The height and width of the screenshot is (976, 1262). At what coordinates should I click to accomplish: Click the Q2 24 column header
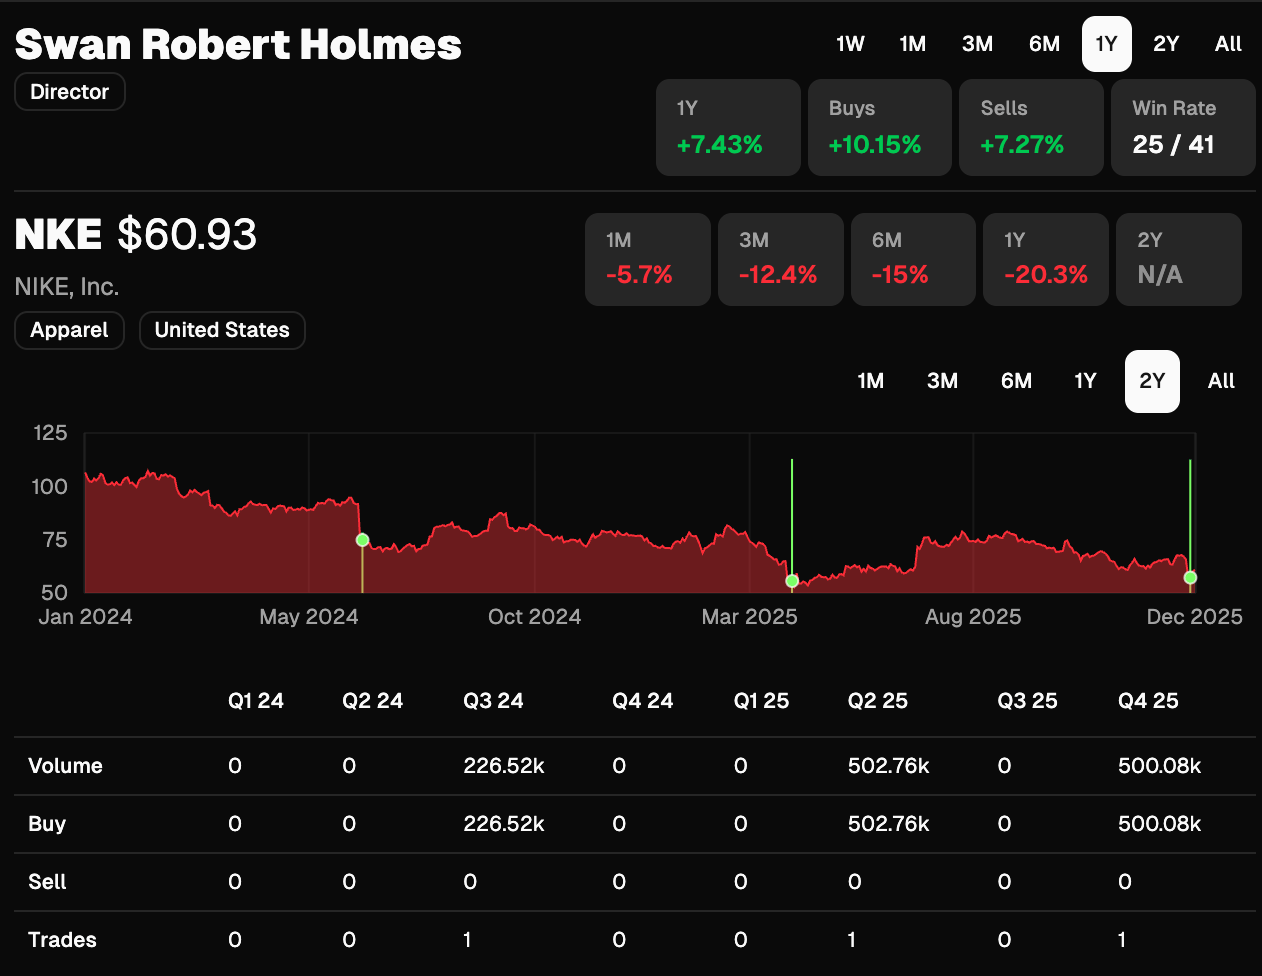(x=372, y=701)
